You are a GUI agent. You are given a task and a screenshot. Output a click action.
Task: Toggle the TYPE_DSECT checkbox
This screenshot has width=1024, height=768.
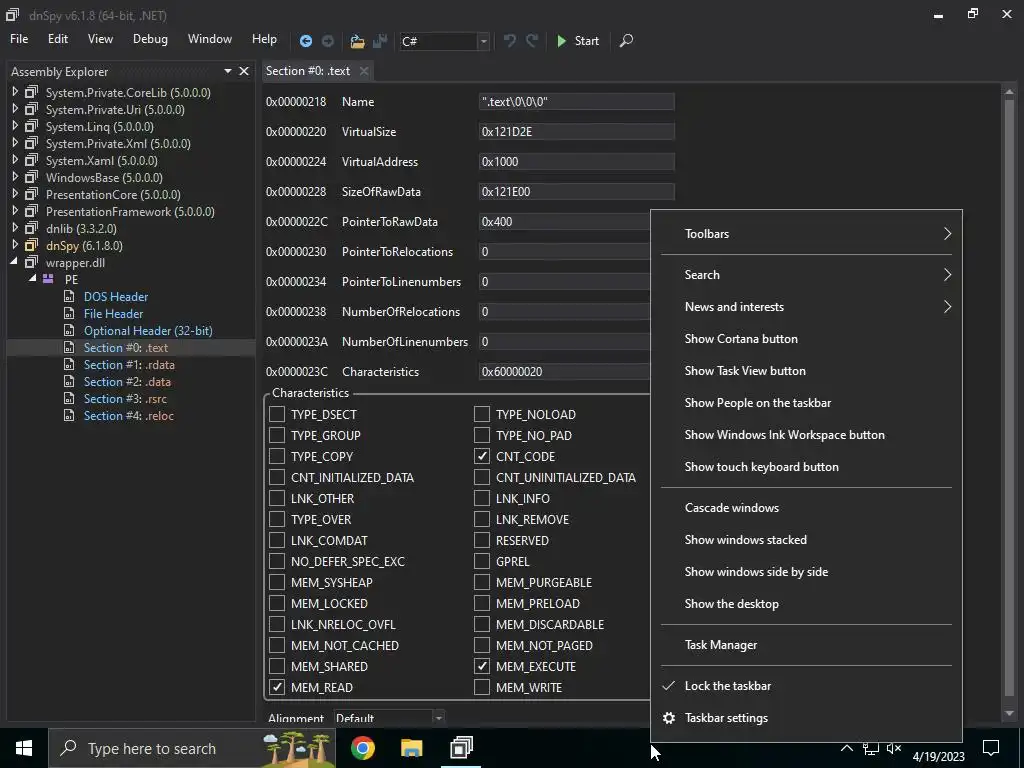[x=277, y=414]
